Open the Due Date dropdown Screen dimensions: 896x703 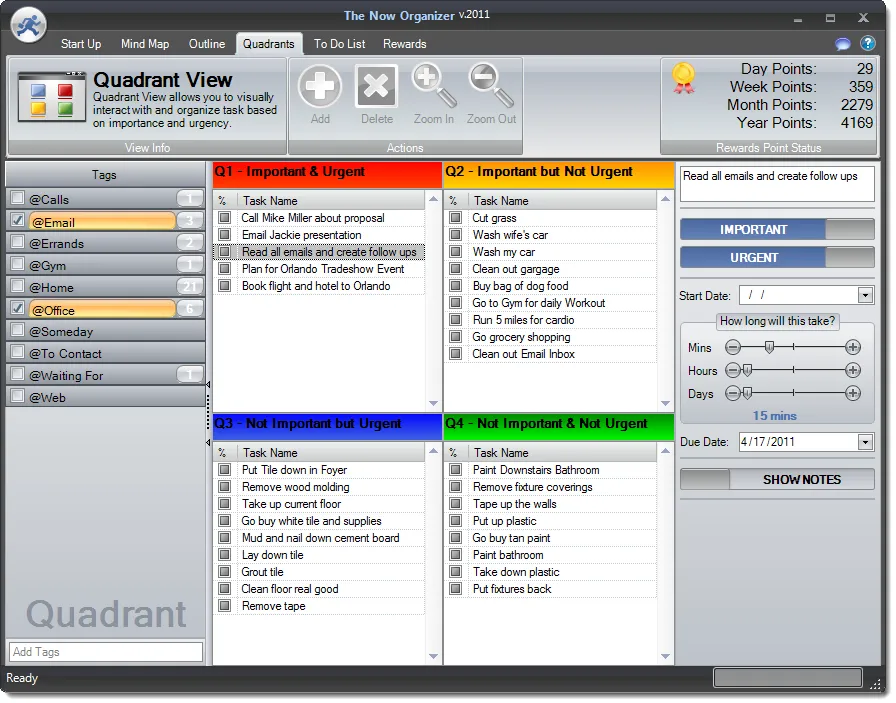(865, 441)
